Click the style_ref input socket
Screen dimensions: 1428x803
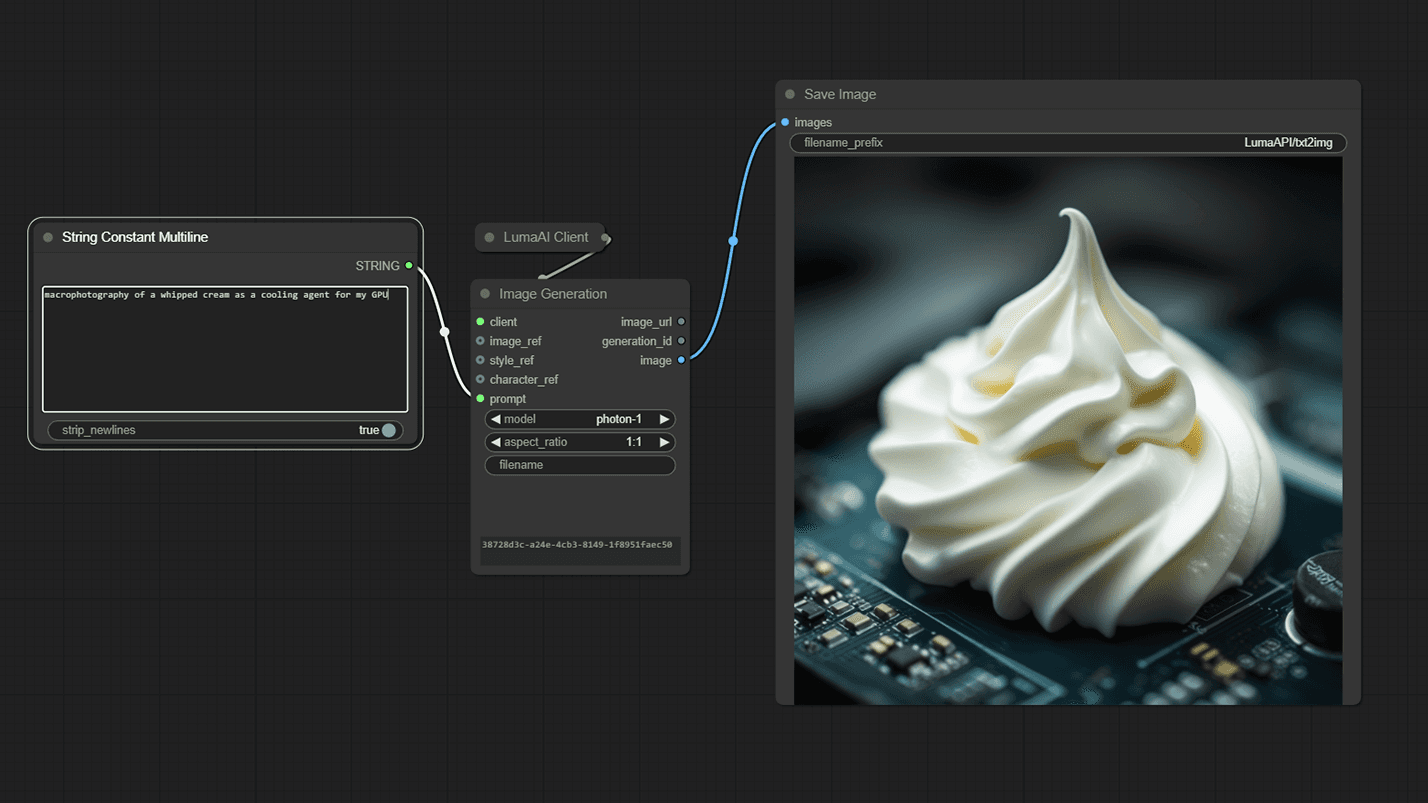pos(480,360)
